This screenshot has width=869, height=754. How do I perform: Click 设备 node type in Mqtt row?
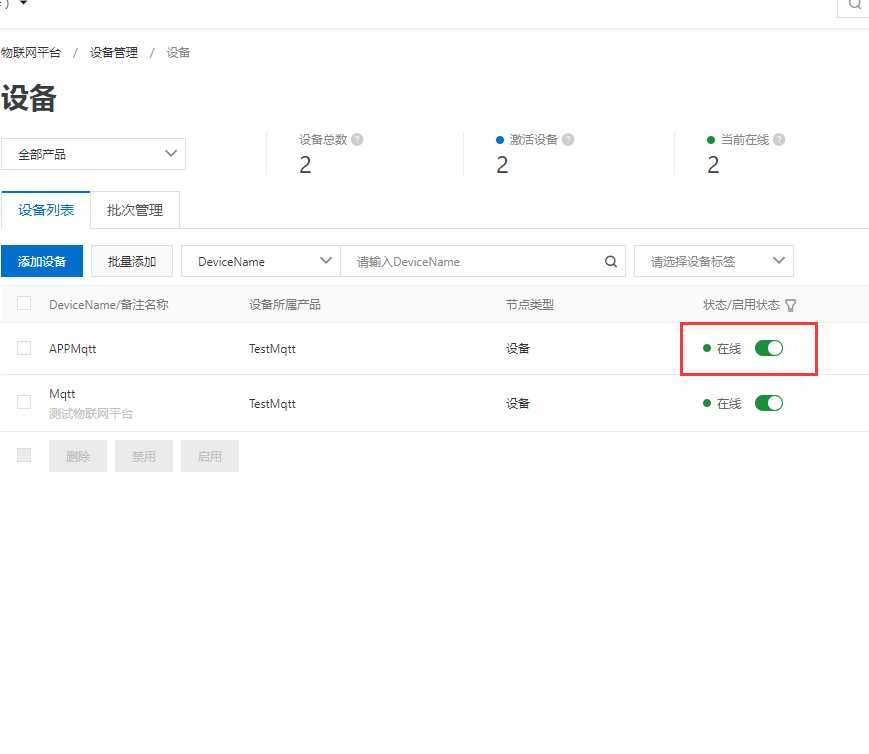pyautogui.click(x=518, y=404)
